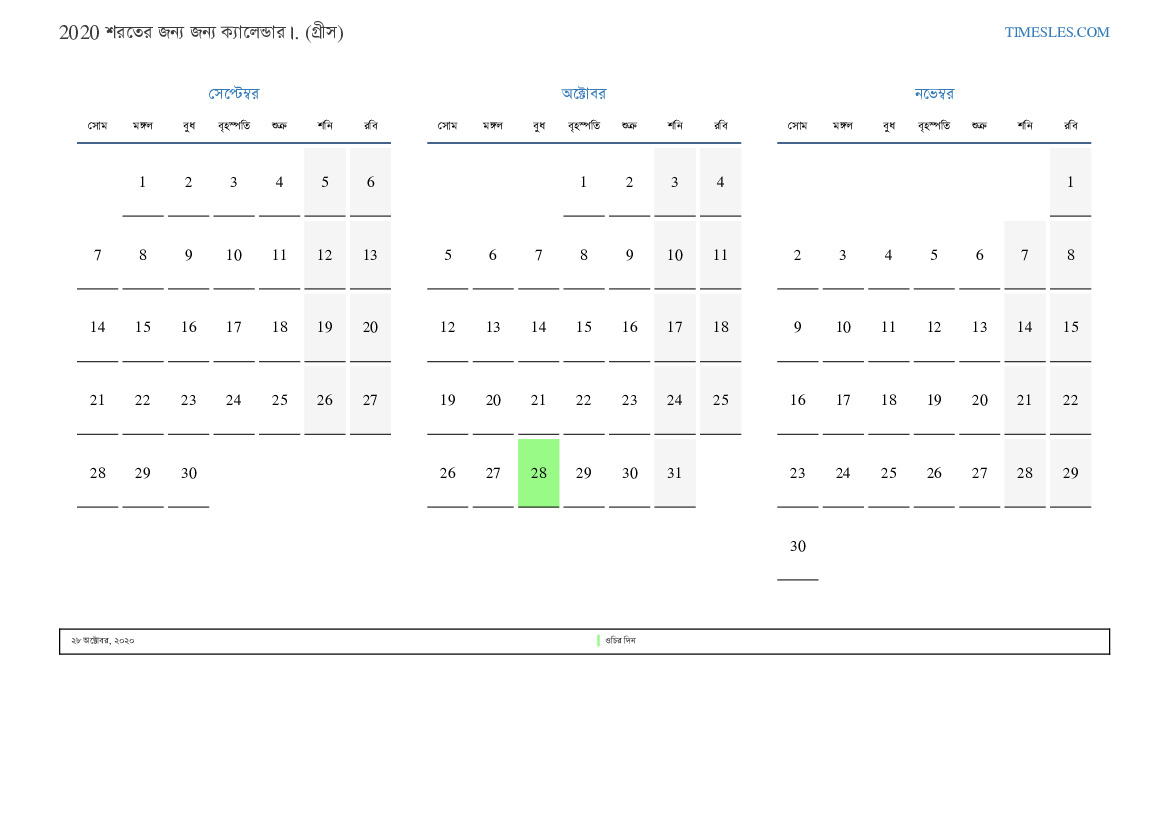This screenshot has width=1169, height=827.
Task: Pick November 1 Sunday cell
Action: pyautogui.click(x=1070, y=182)
